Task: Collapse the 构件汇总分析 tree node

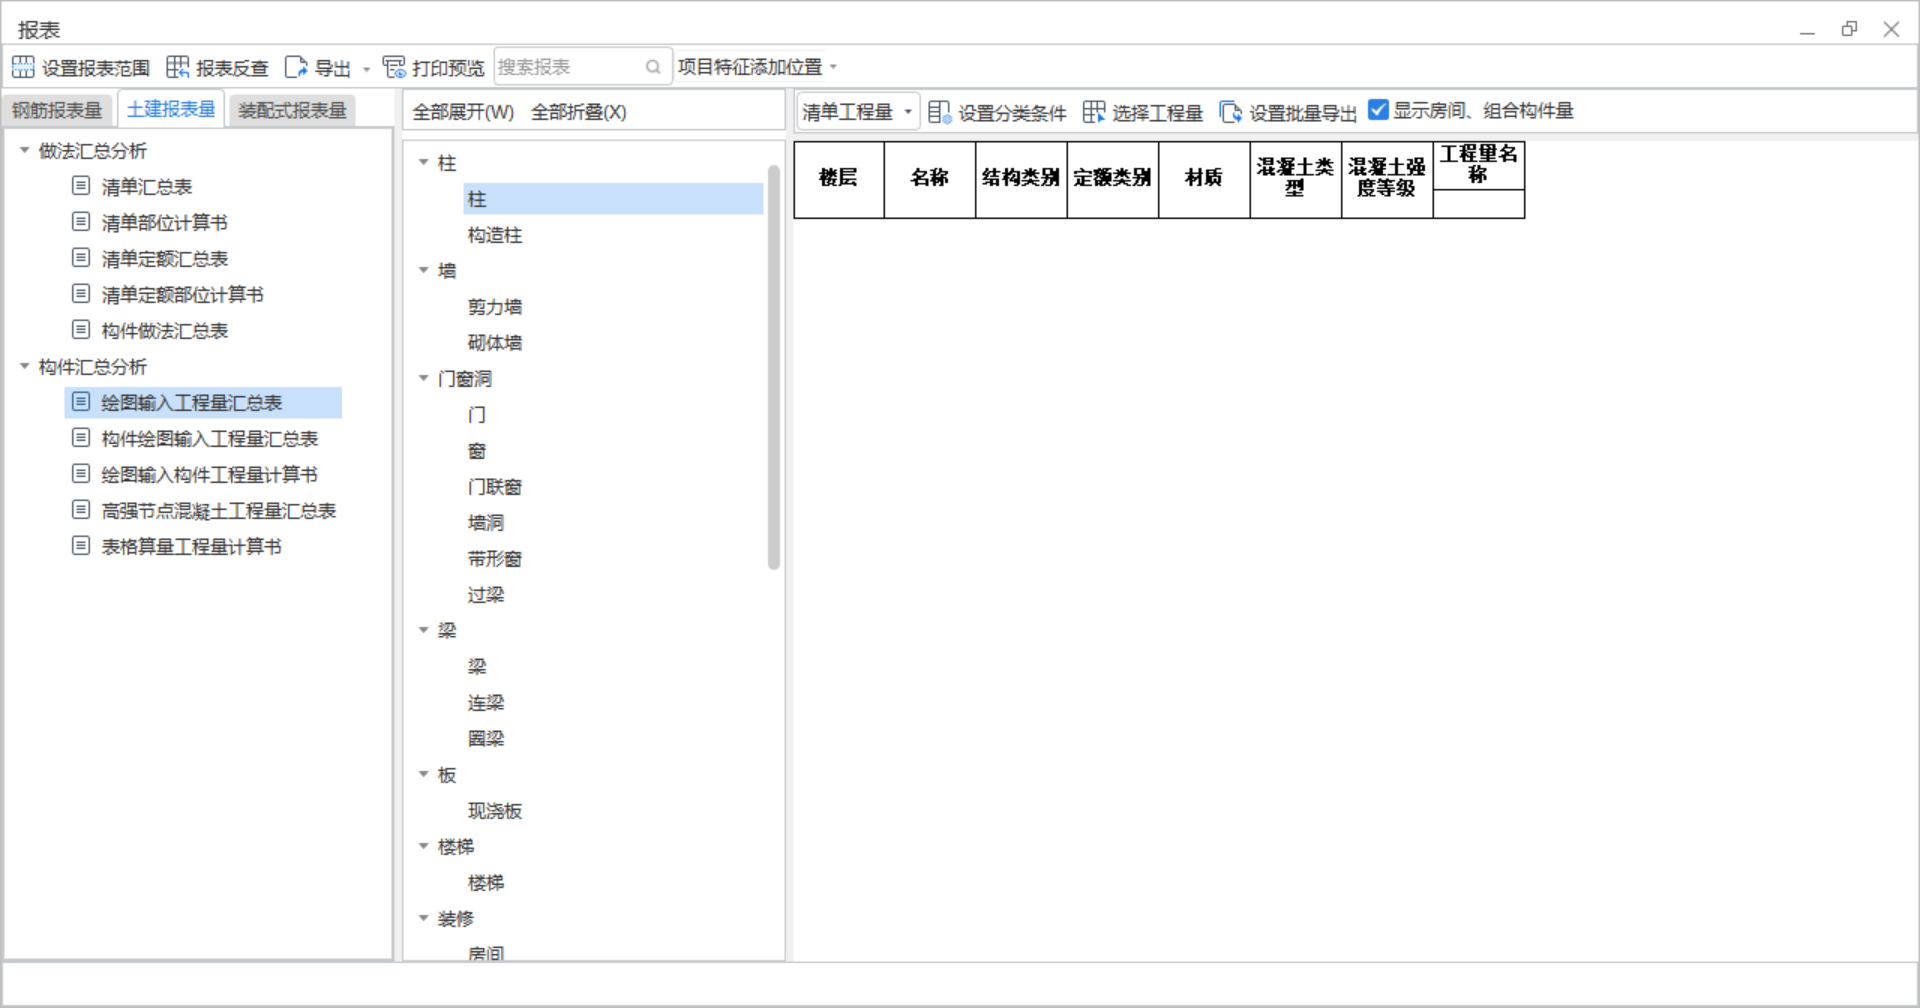Action: (24, 366)
